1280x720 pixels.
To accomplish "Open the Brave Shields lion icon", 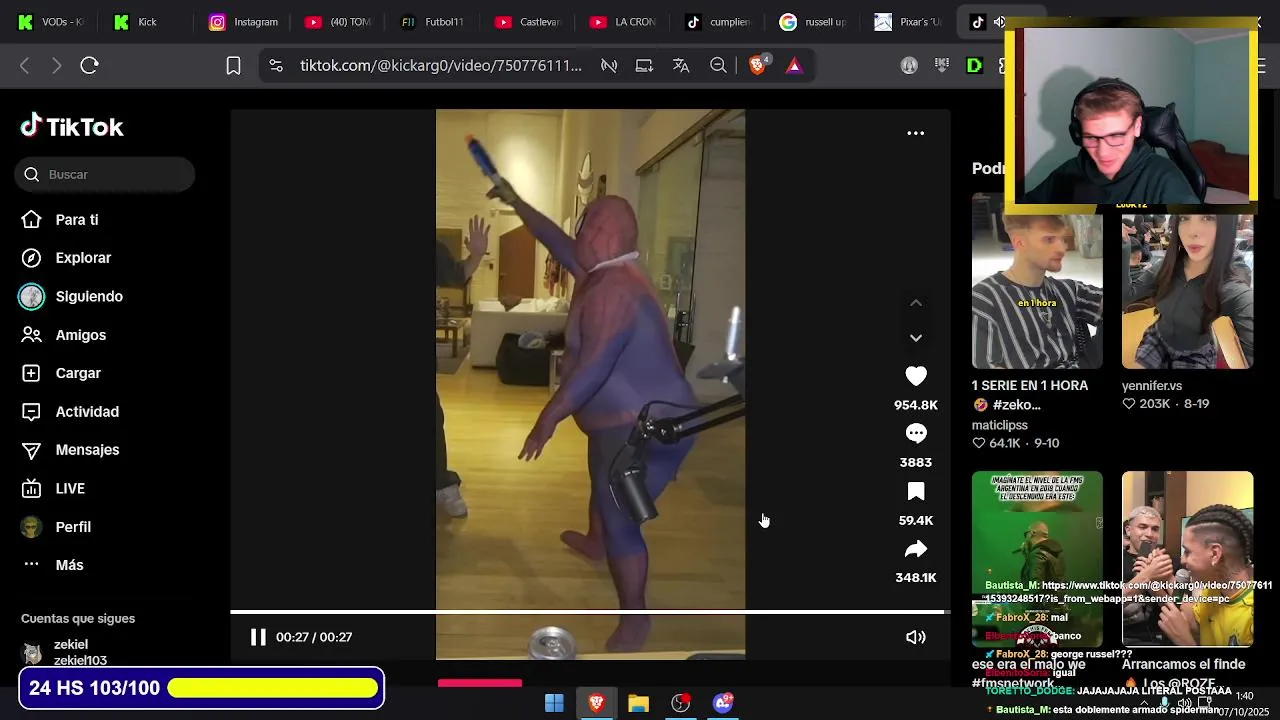I will (758, 65).
